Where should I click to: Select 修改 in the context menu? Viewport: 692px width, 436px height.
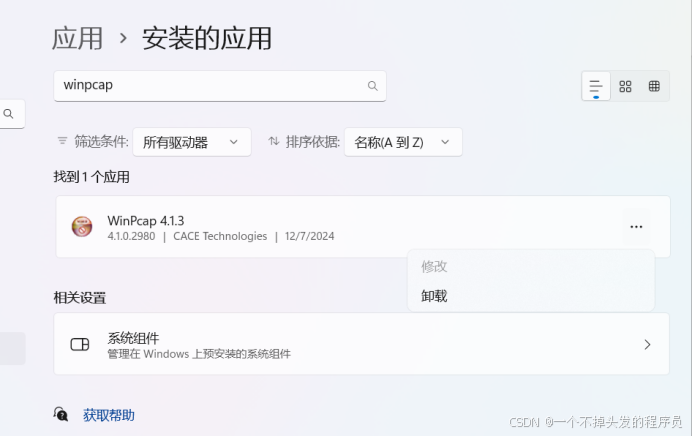pyautogui.click(x=434, y=267)
